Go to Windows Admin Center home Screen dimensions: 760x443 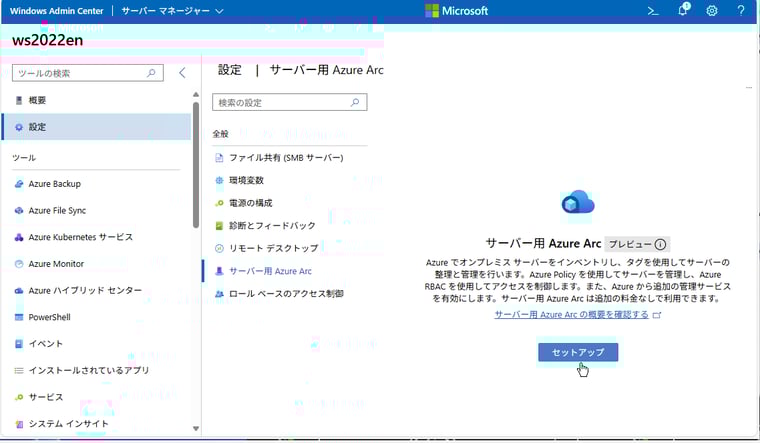coord(56,11)
